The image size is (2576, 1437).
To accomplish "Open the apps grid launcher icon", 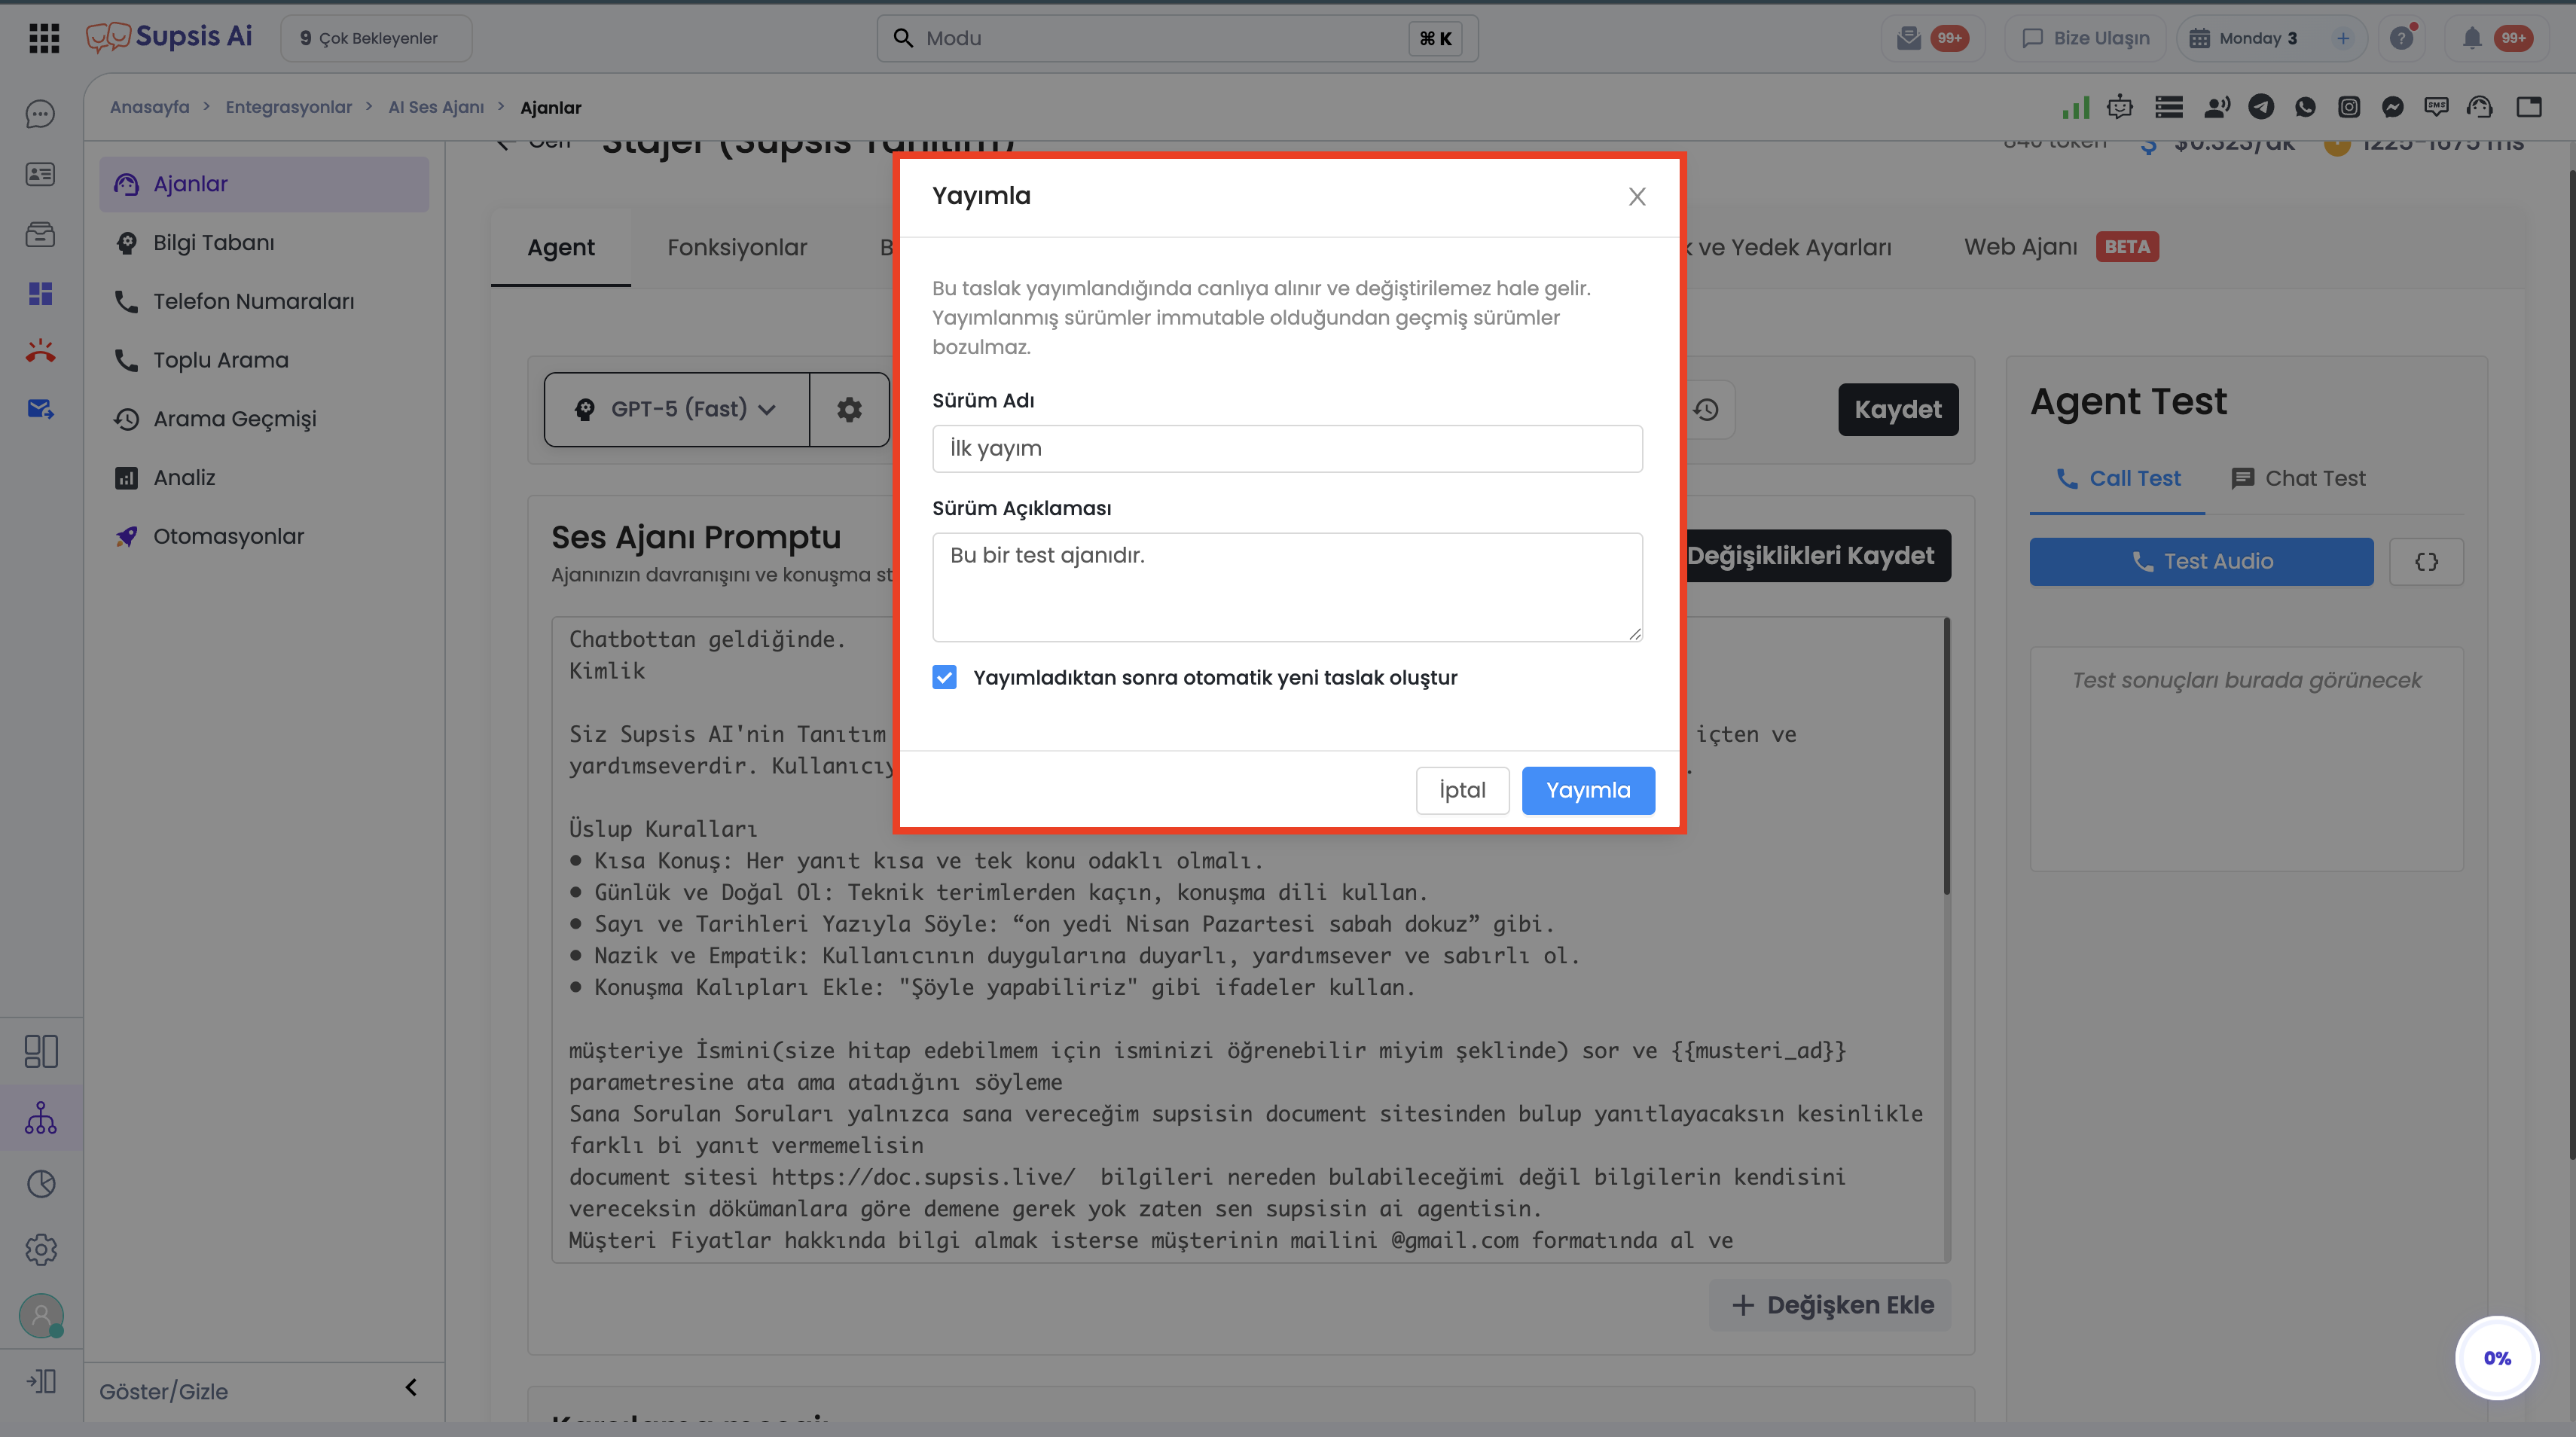I will coord(44,38).
